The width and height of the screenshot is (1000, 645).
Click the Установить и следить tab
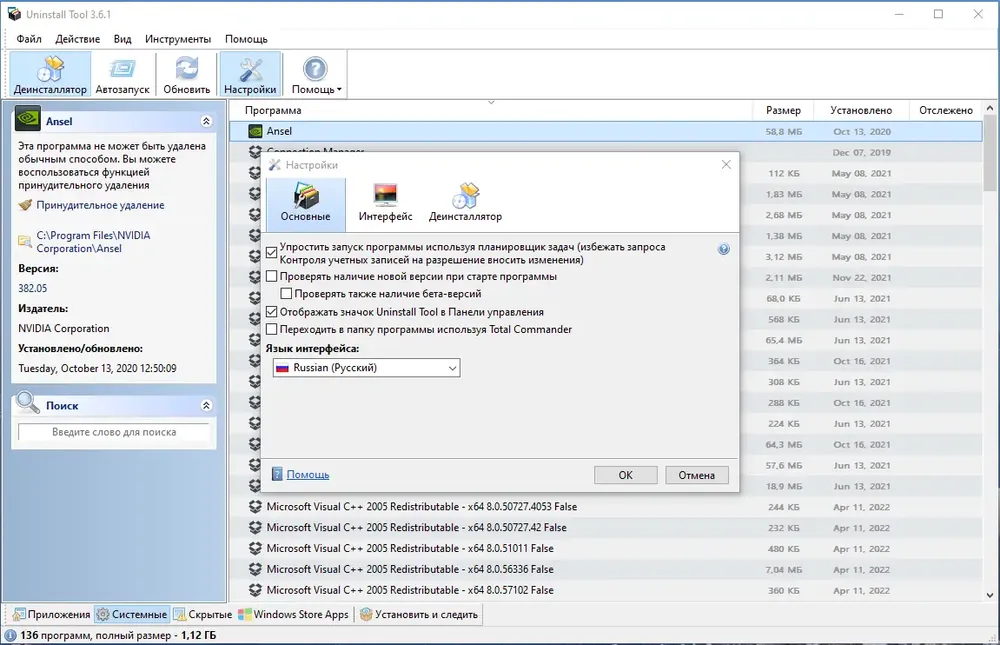pyautogui.click(x=419, y=614)
